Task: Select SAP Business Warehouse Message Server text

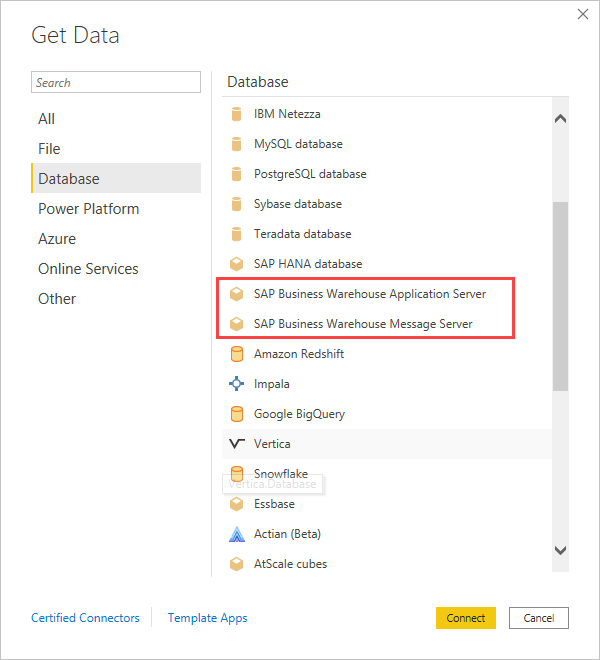Action: coord(363,324)
